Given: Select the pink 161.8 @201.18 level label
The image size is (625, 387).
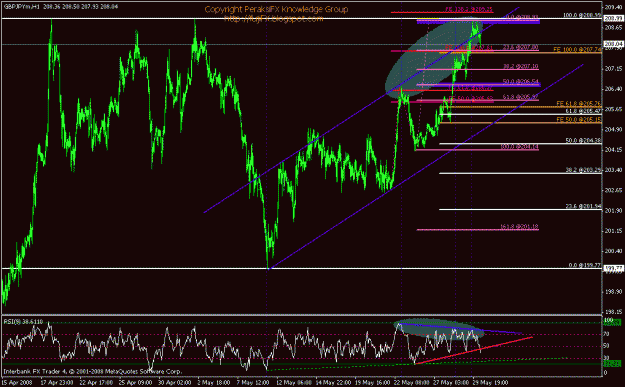Looking at the screenshot, I should tap(519, 227).
